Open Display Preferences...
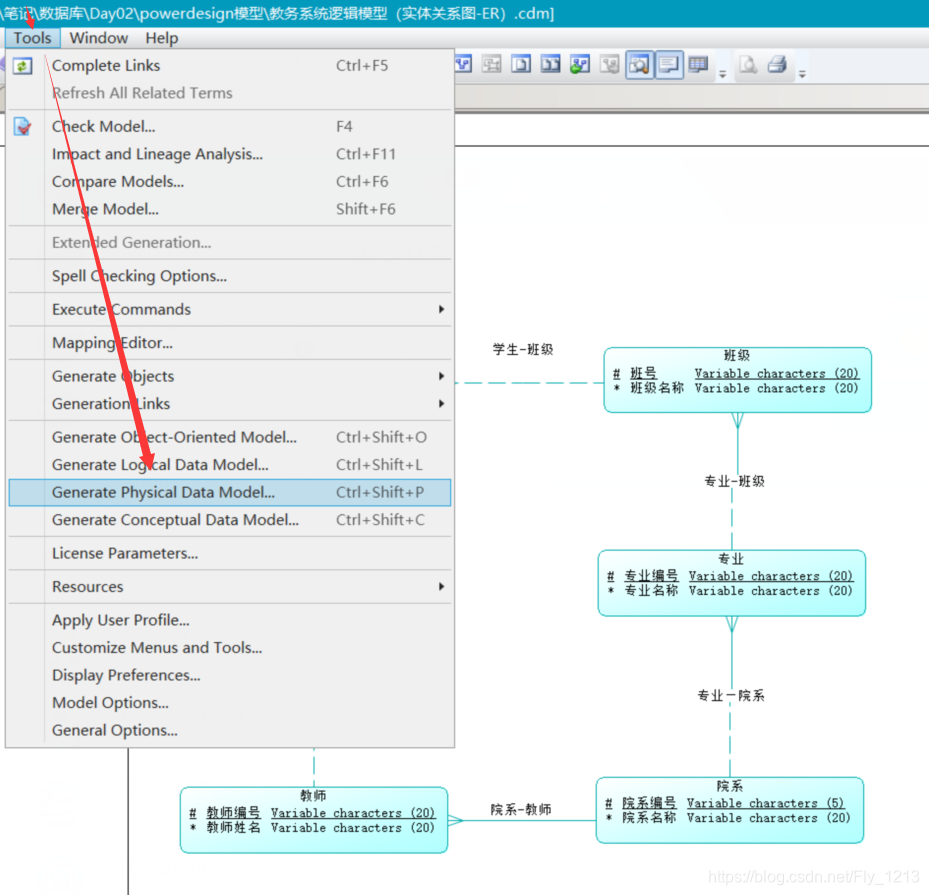929x895 pixels. point(230,675)
